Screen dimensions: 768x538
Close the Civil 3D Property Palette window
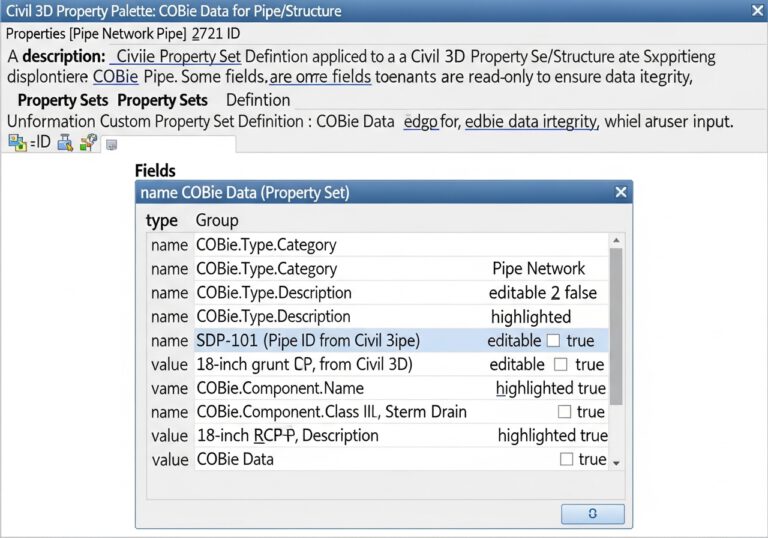click(757, 10)
